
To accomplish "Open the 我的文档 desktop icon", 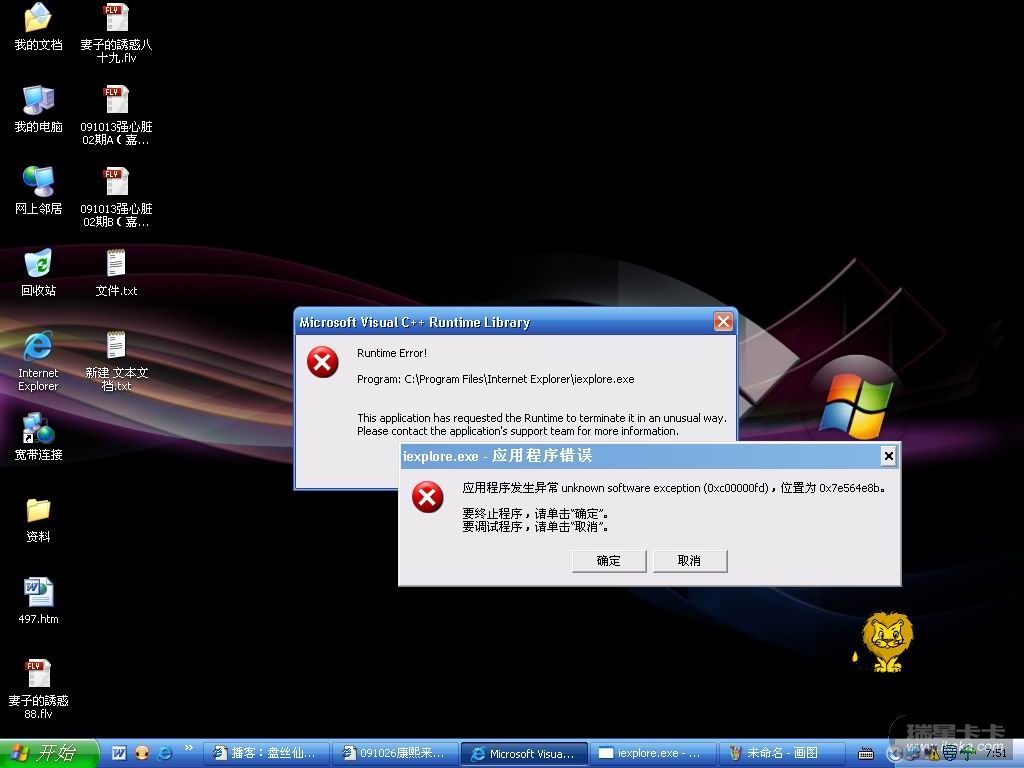I will coord(38,27).
